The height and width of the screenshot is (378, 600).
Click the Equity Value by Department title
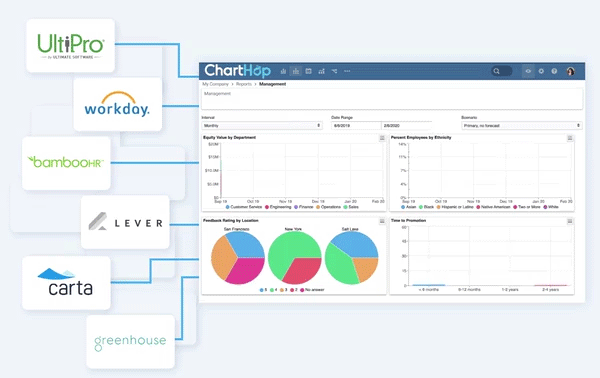[229, 137]
